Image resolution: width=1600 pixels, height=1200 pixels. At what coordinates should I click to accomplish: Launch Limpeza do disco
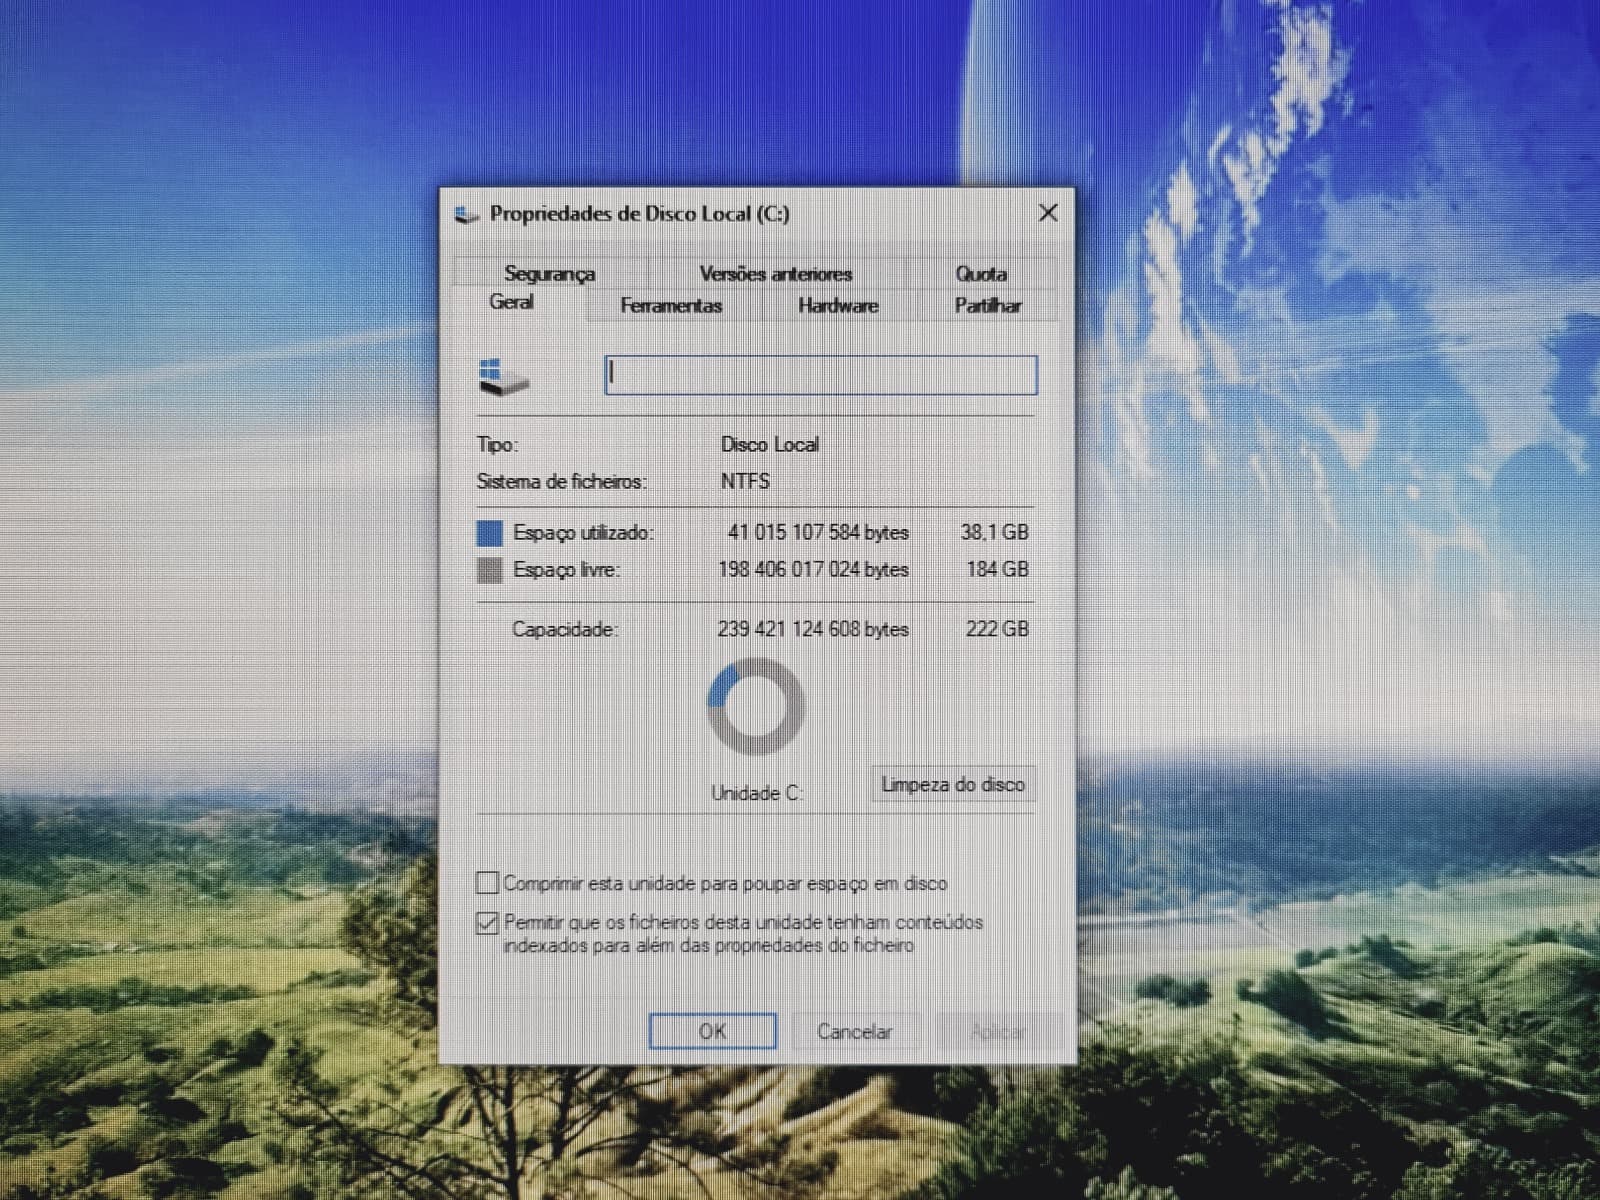pos(953,784)
